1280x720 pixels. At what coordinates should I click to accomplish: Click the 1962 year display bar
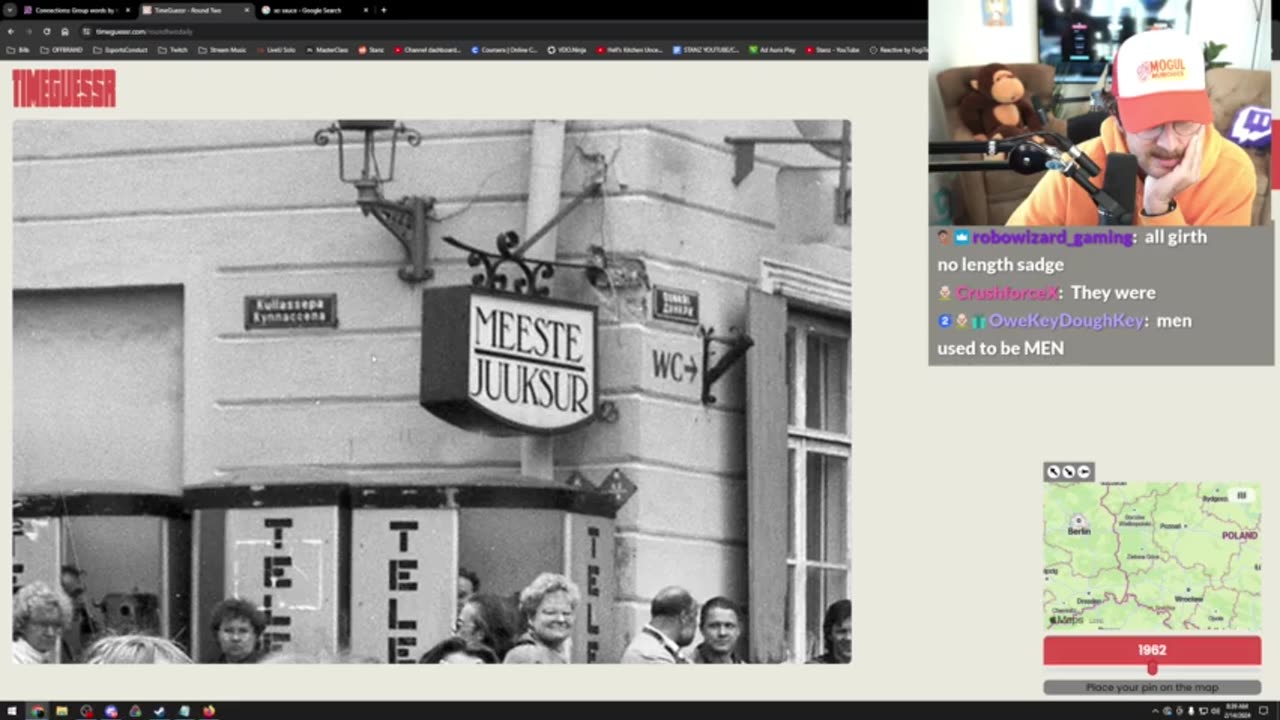[1152, 650]
